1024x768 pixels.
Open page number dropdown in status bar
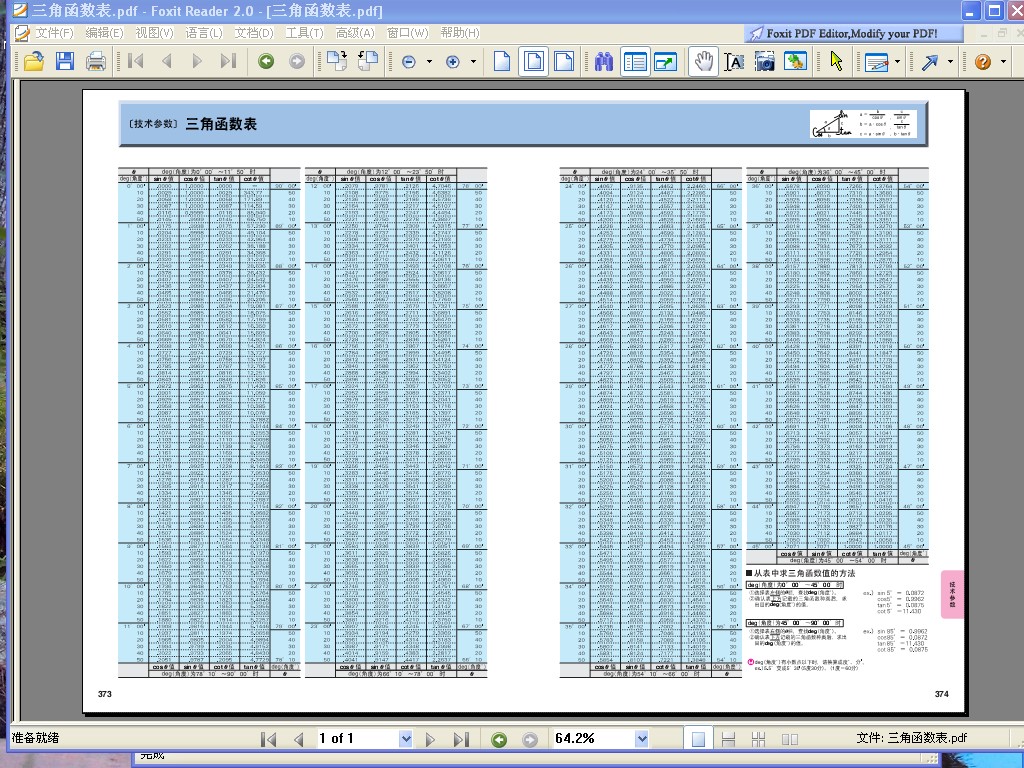pyautogui.click(x=406, y=739)
